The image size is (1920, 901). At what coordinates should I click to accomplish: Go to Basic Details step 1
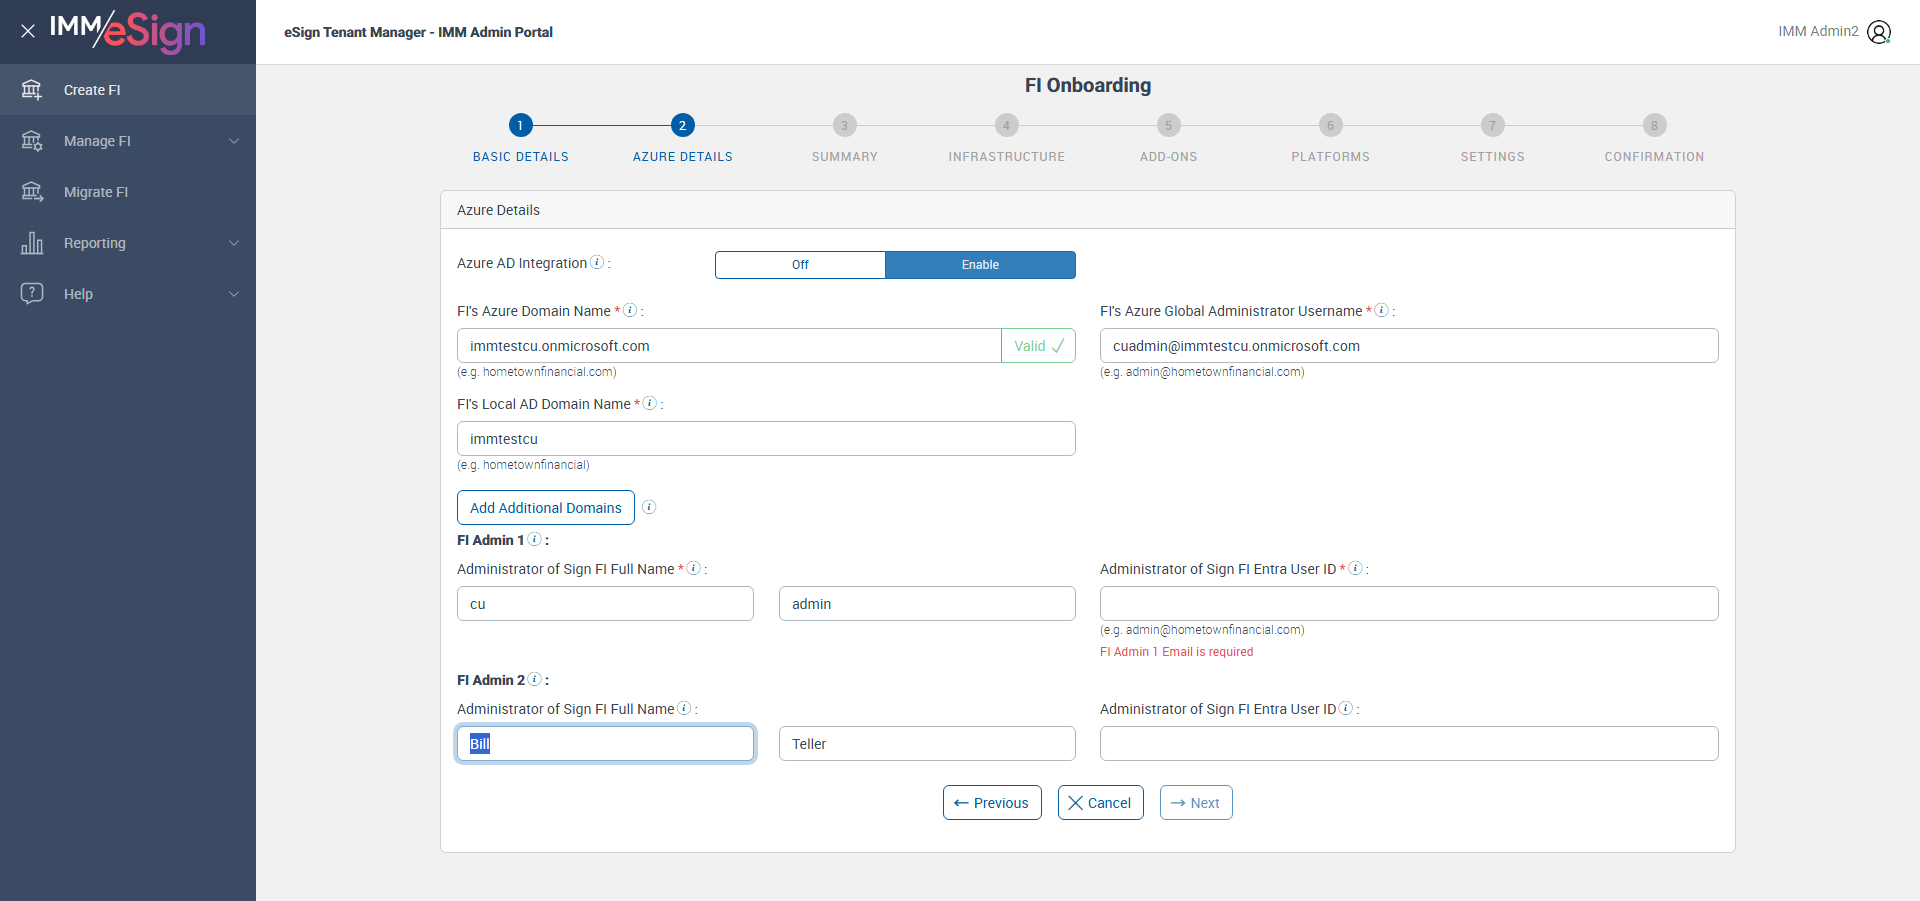click(x=520, y=125)
